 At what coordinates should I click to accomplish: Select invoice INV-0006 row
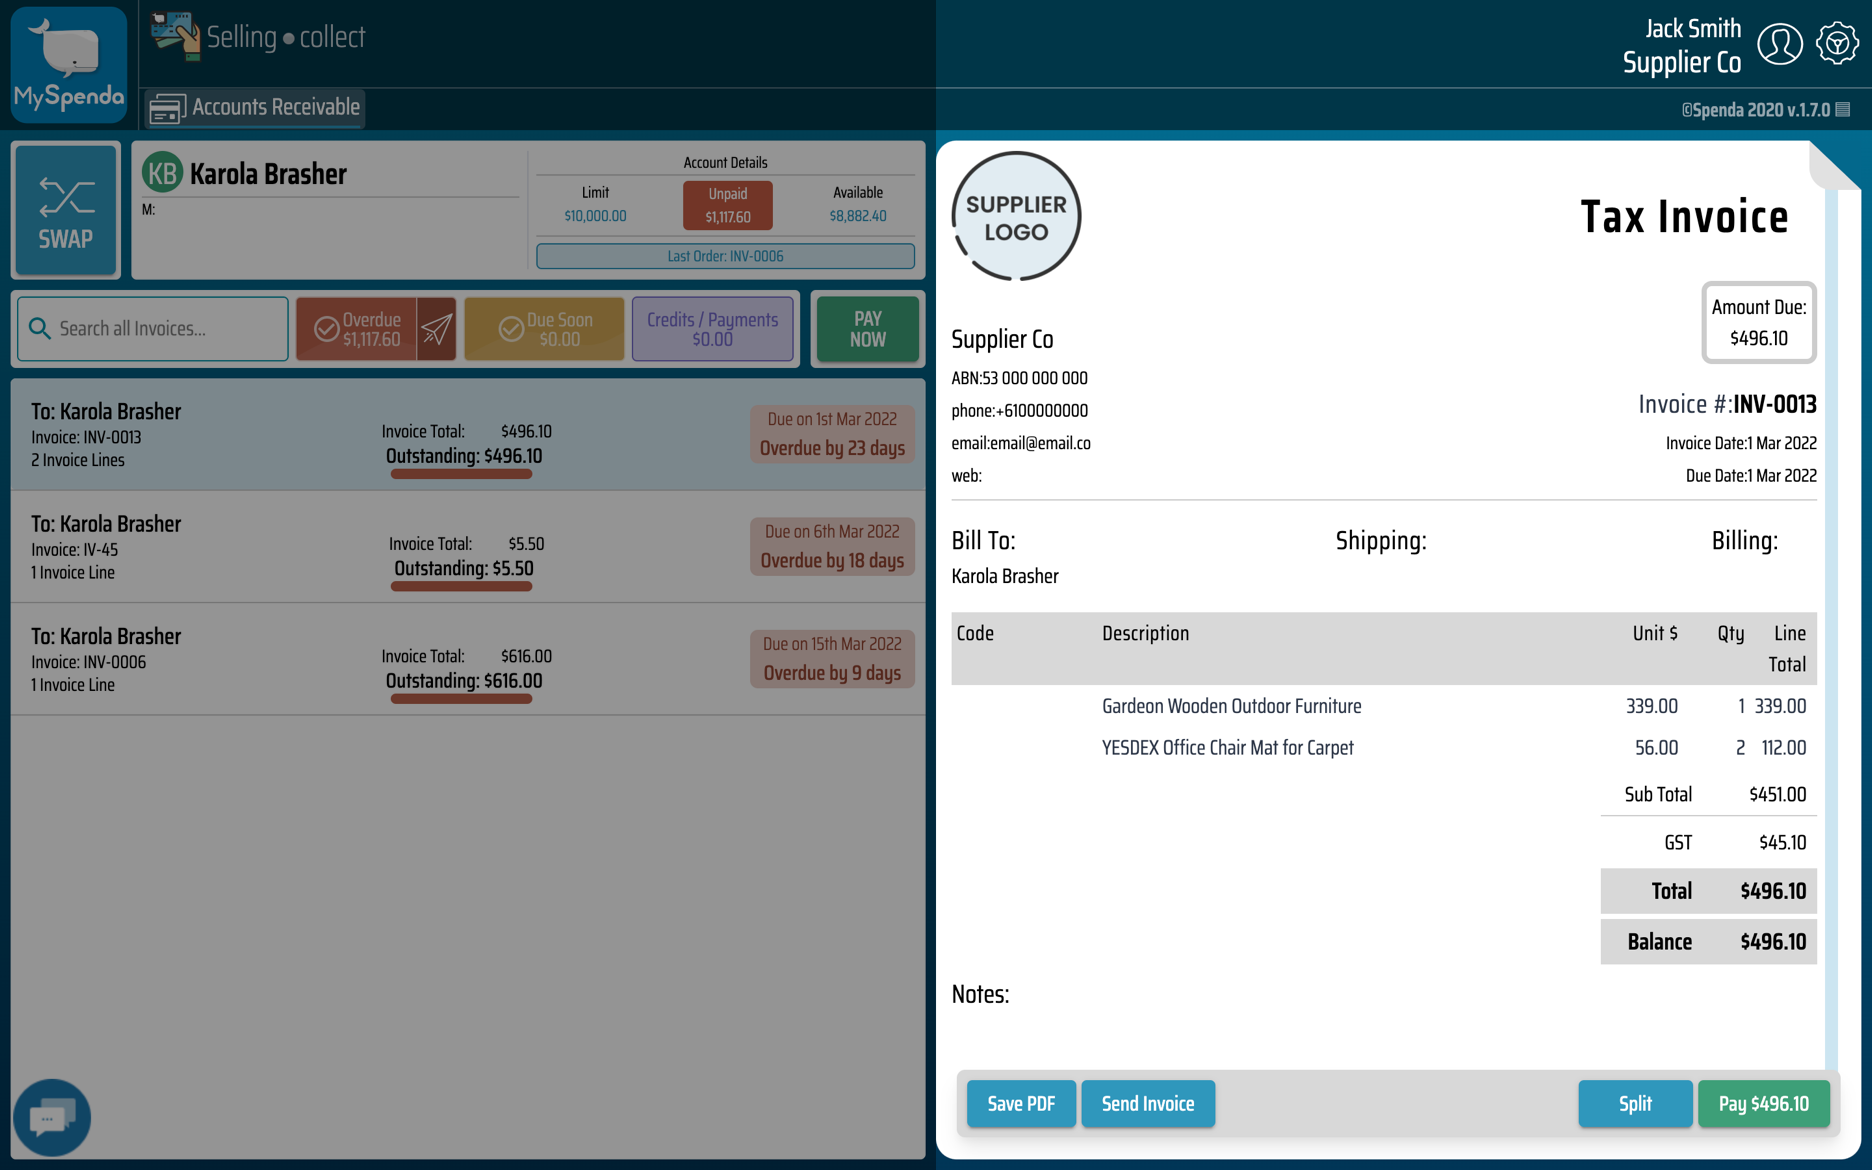click(468, 659)
